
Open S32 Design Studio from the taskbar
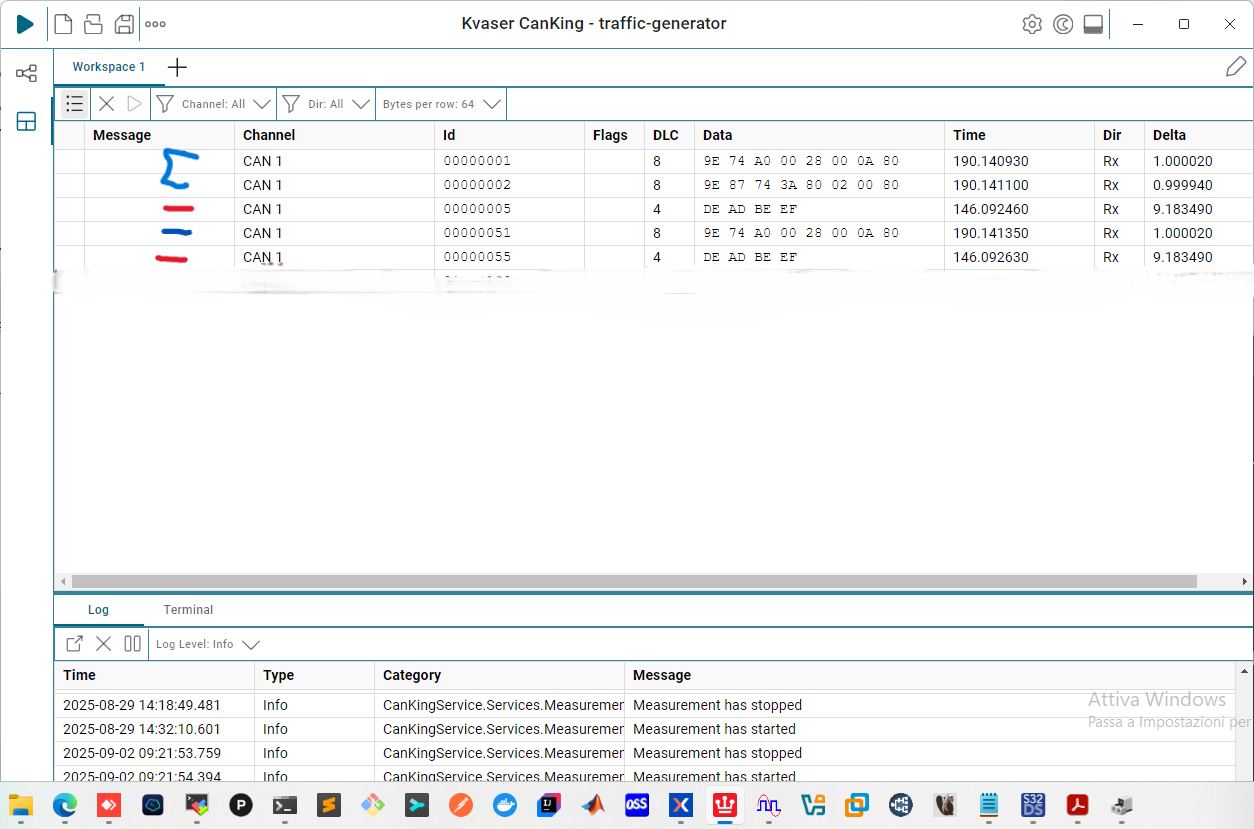click(x=1033, y=805)
